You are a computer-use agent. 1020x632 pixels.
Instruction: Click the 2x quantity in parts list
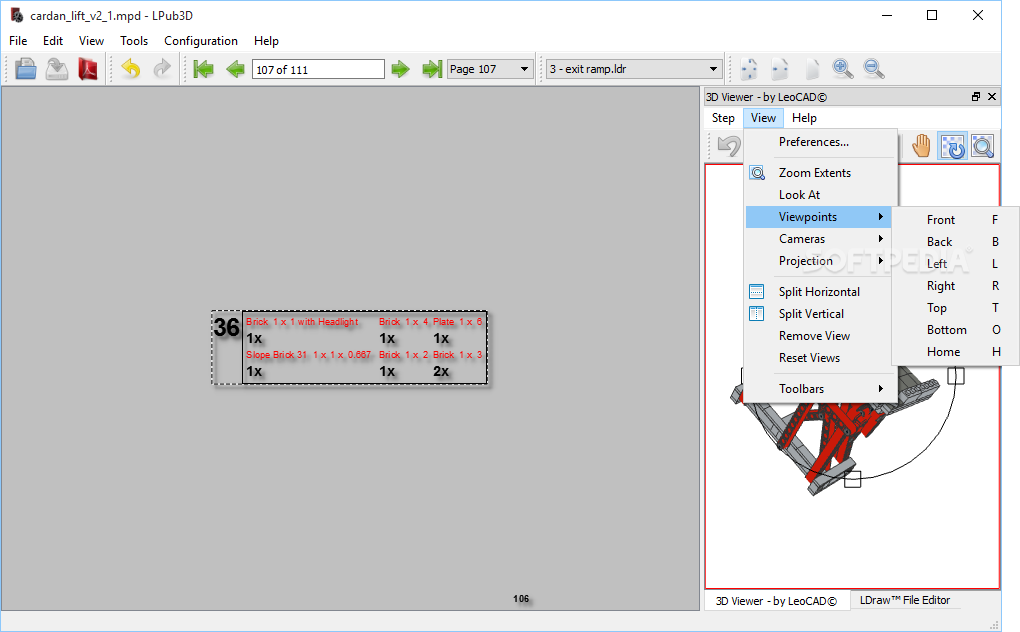coord(441,371)
